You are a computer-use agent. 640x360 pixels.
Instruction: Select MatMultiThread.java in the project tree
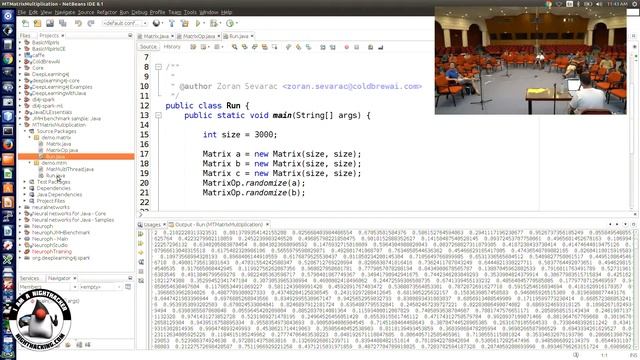tap(69, 169)
